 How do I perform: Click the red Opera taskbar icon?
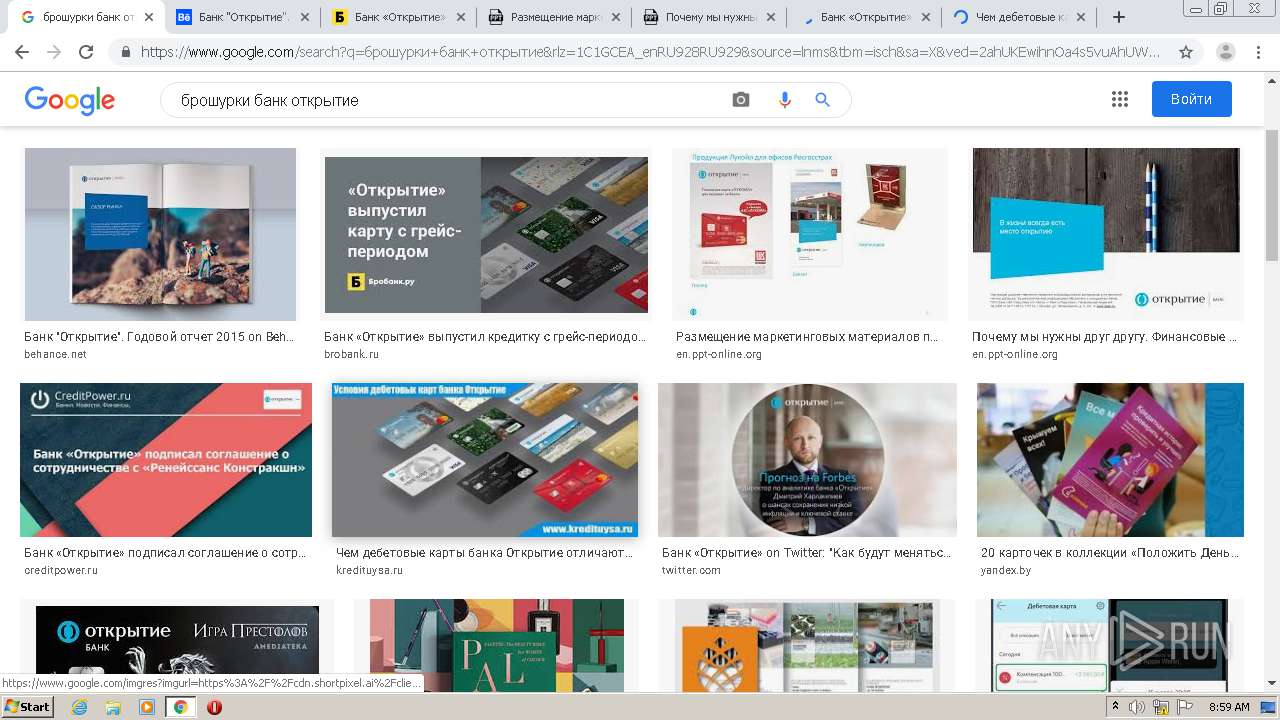[x=214, y=707]
